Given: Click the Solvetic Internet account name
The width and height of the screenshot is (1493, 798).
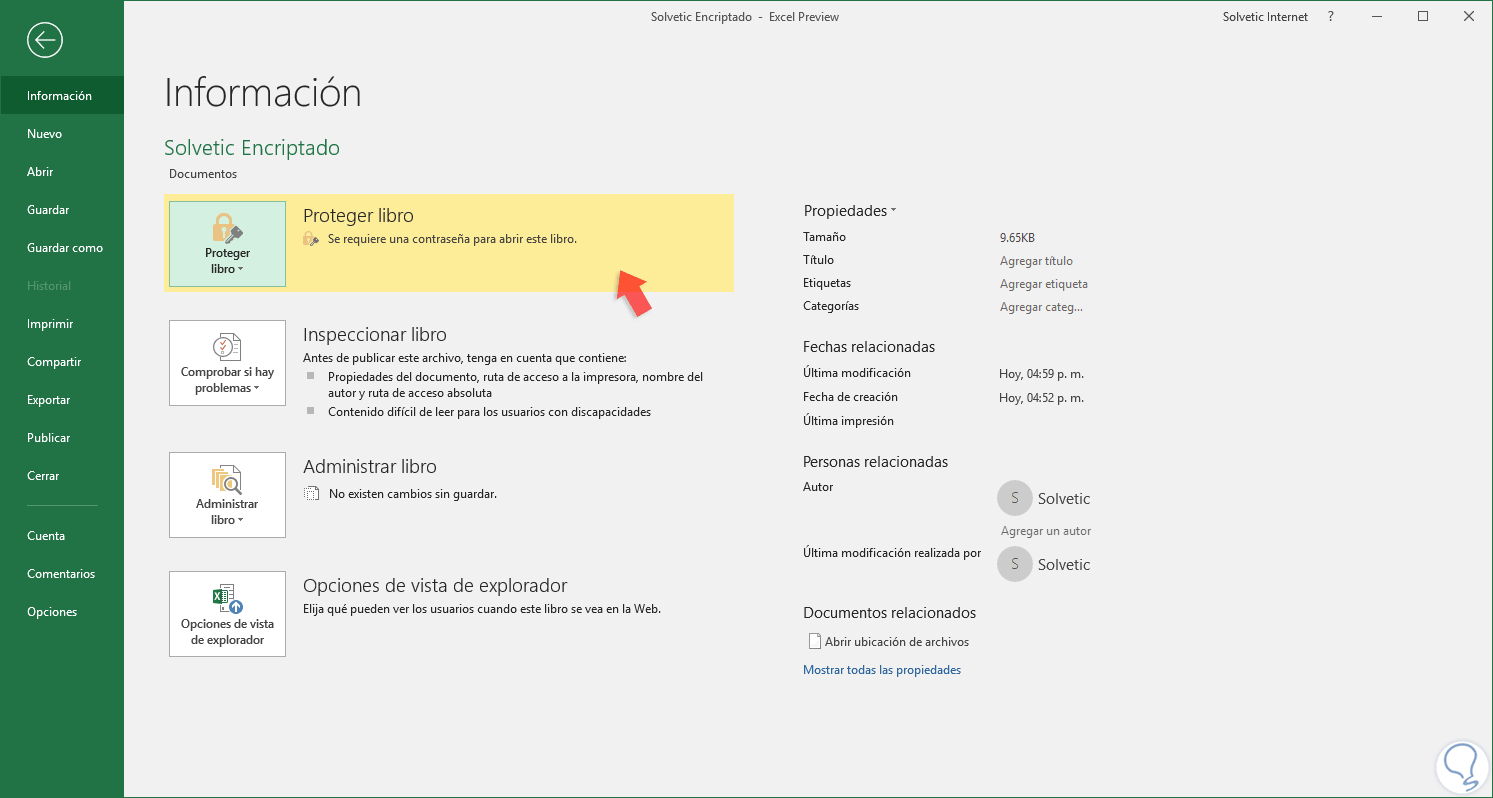Looking at the screenshot, I should click(1265, 17).
